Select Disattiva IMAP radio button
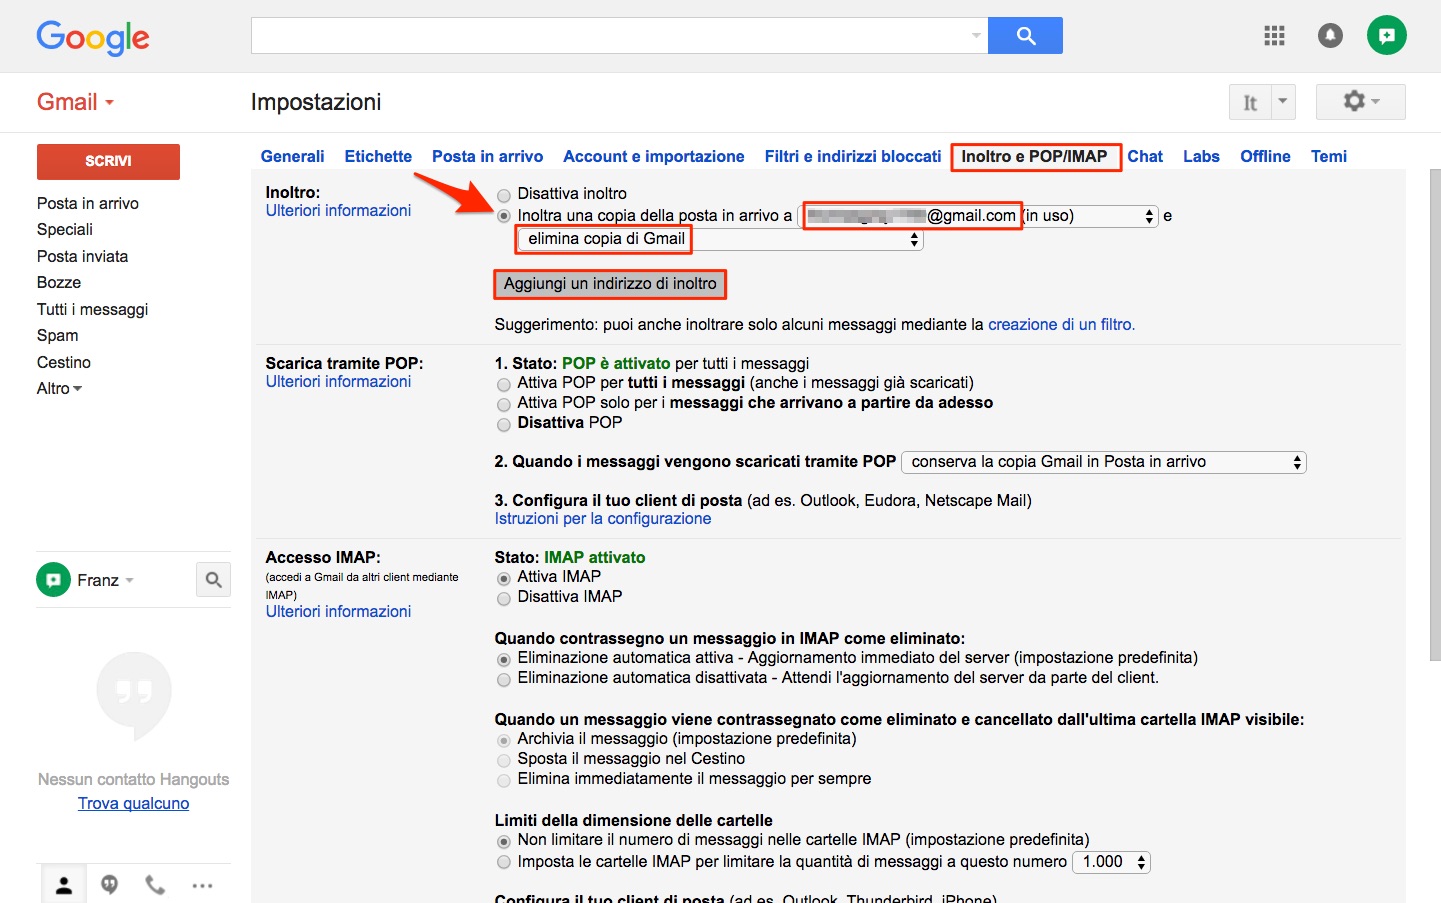The image size is (1441, 903). [504, 598]
